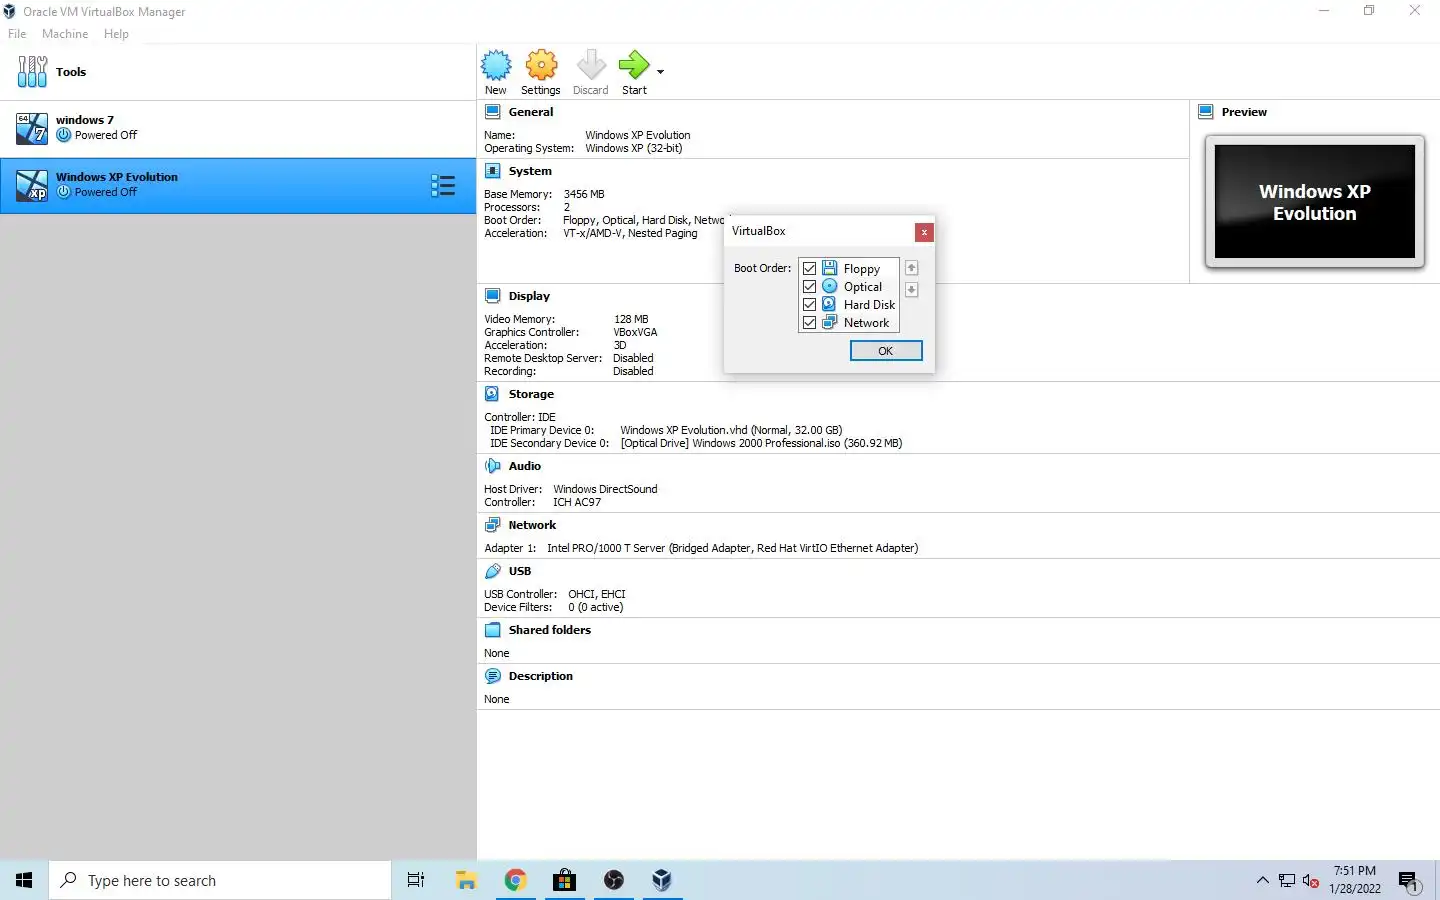Click the System section icon
Viewport: 1440px width, 900px height.
(492, 171)
